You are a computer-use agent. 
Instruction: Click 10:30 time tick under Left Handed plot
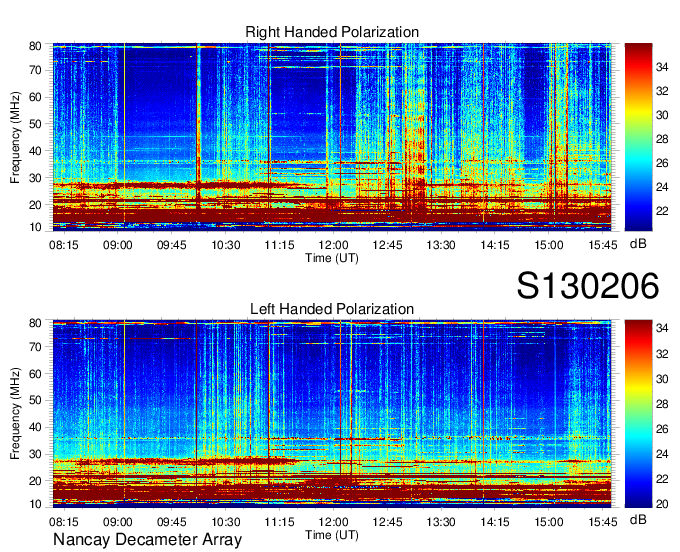click(x=226, y=522)
